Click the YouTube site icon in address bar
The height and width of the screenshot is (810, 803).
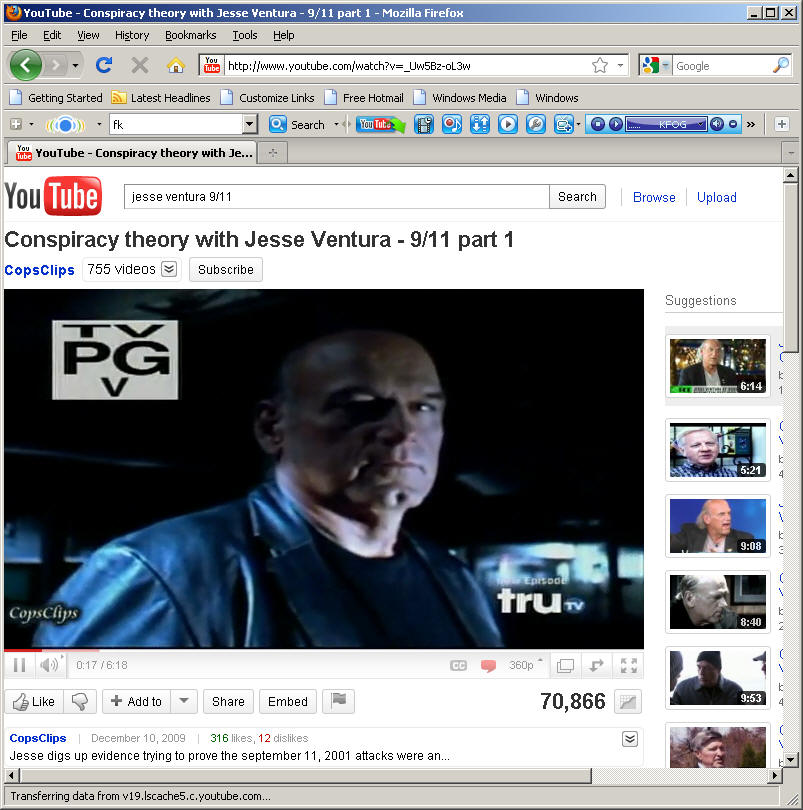point(212,65)
